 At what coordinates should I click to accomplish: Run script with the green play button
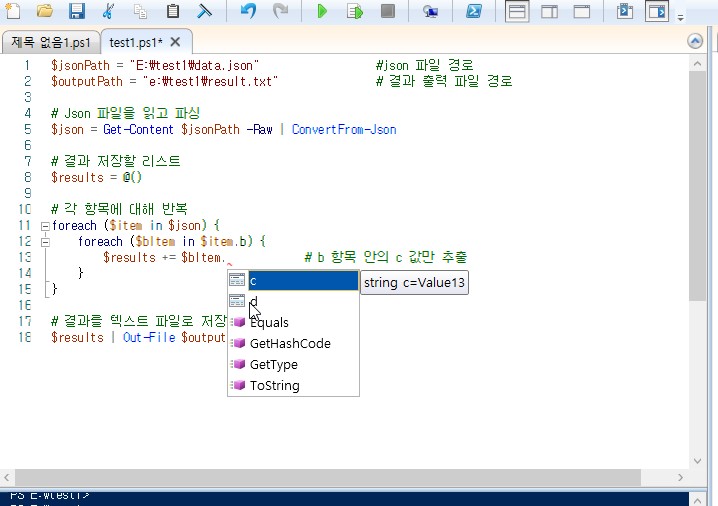[322, 11]
